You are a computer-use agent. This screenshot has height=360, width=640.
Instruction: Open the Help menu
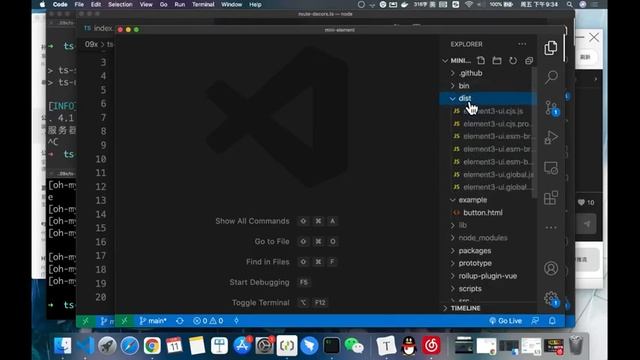tap(255, 4)
